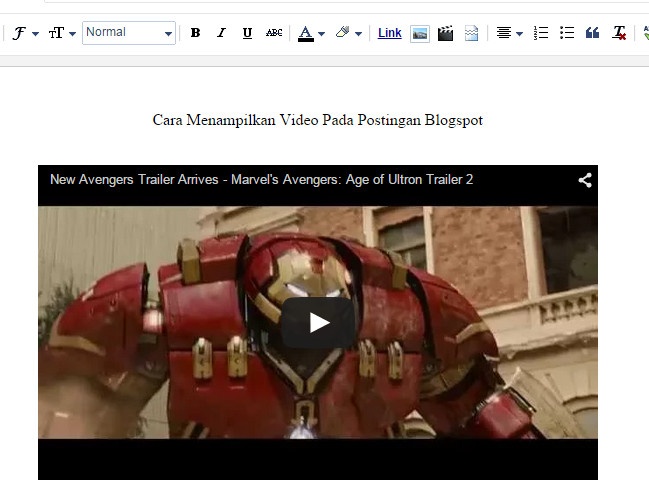Expand the alignment dropdown arrow
Viewport: 649px width, 503px height.
pyautogui.click(x=519, y=34)
